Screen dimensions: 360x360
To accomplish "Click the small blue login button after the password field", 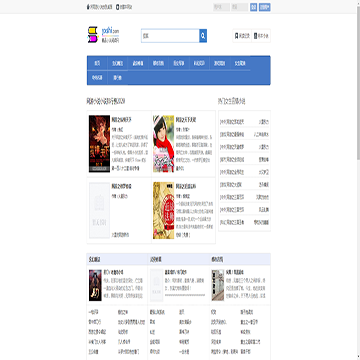I will tap(253, 7).
